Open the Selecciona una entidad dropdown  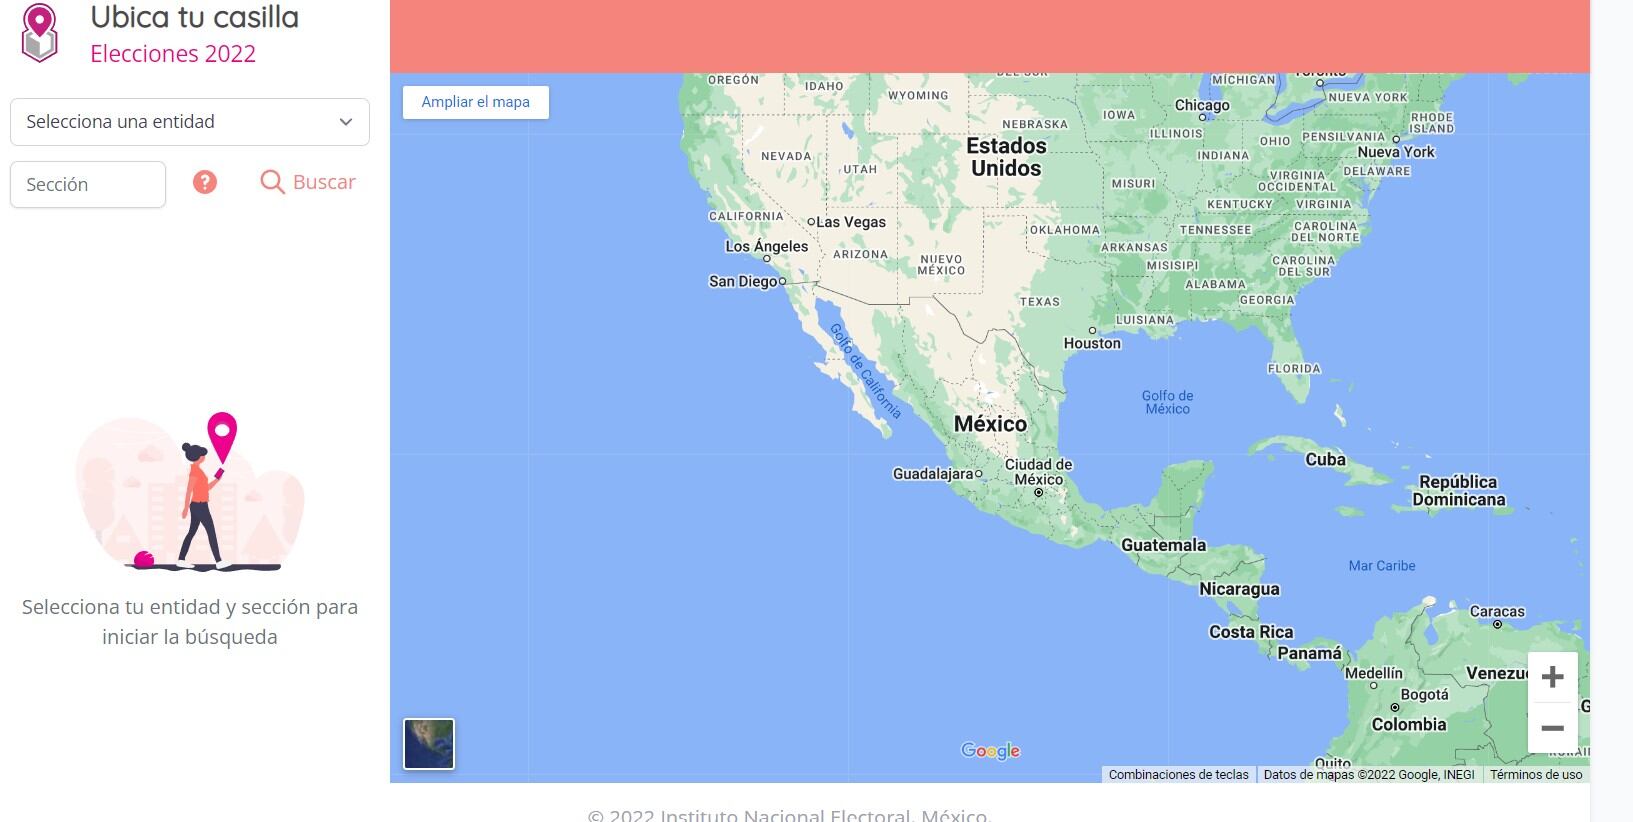pos(189,122)
